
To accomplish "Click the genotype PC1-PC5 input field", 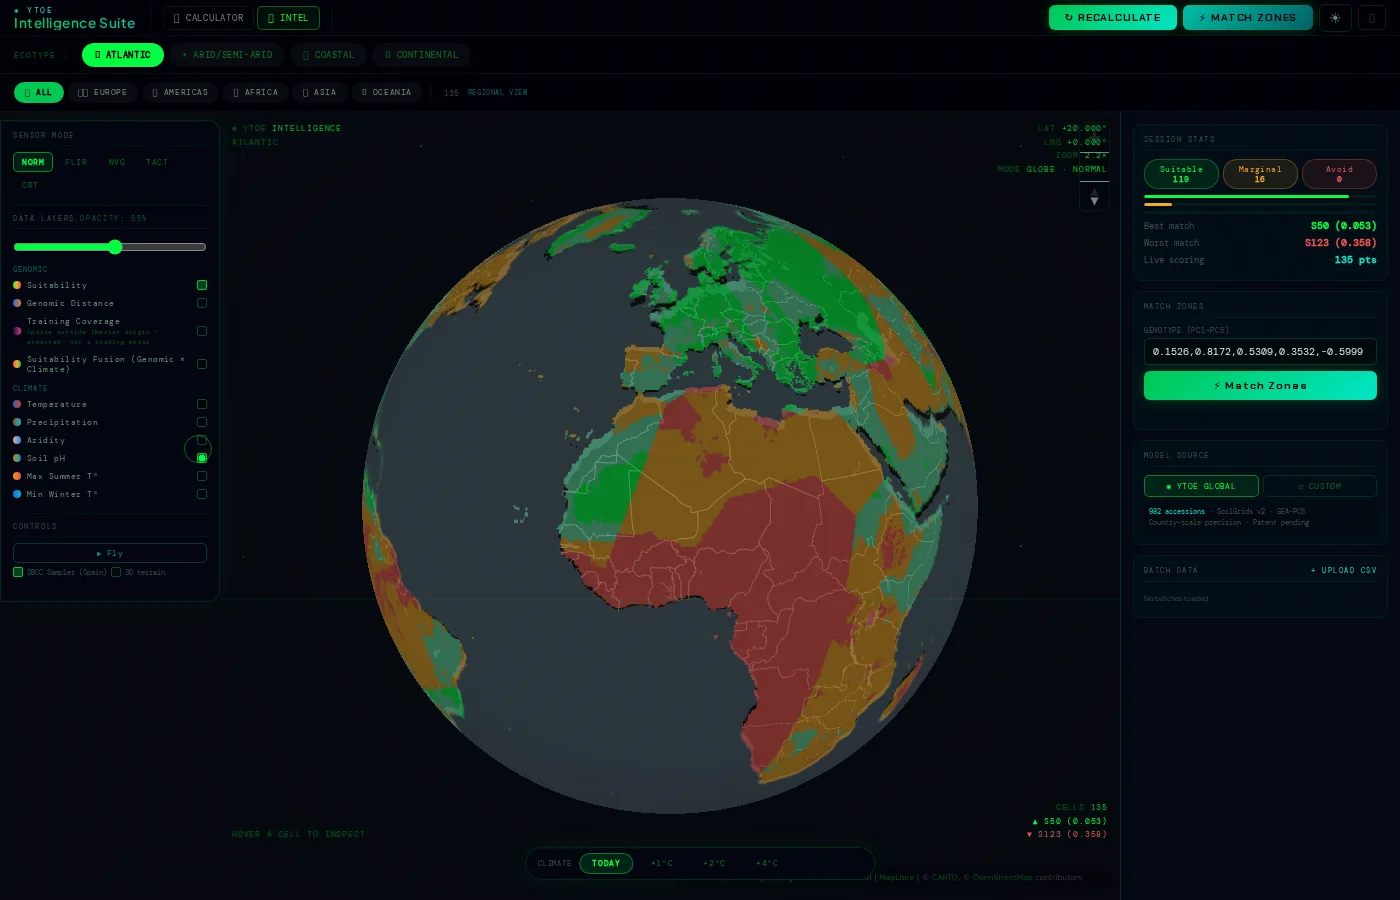I will pos(1260,352).
